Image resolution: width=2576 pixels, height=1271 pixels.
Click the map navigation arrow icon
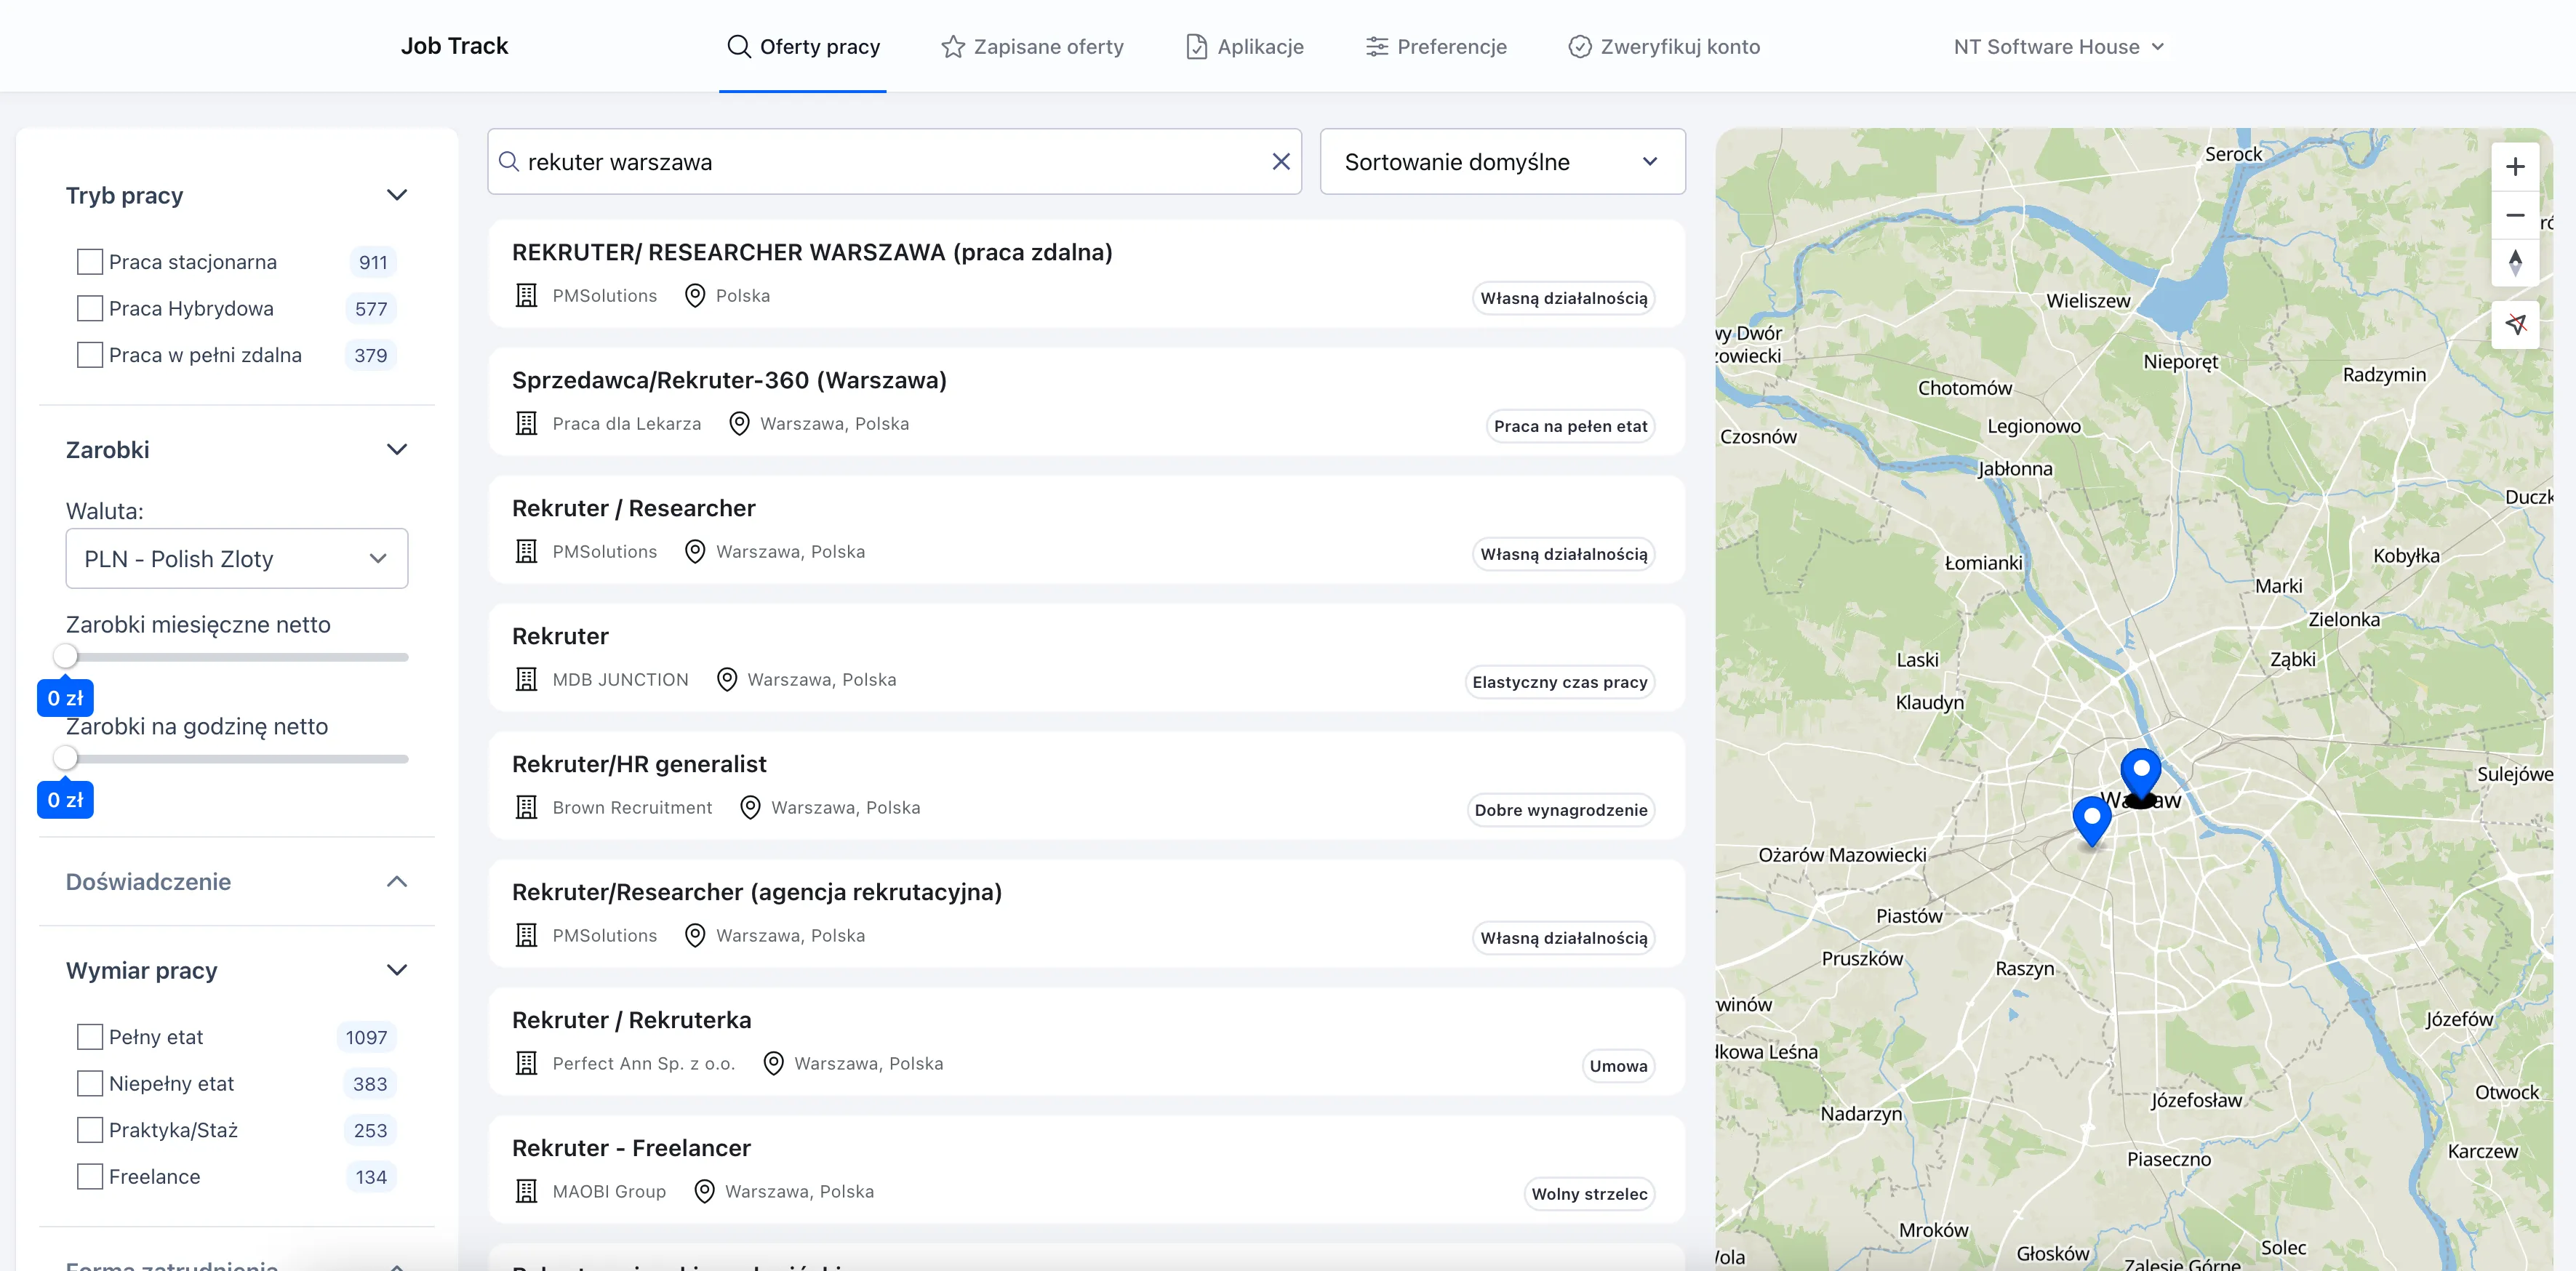tap(2515, 324)
